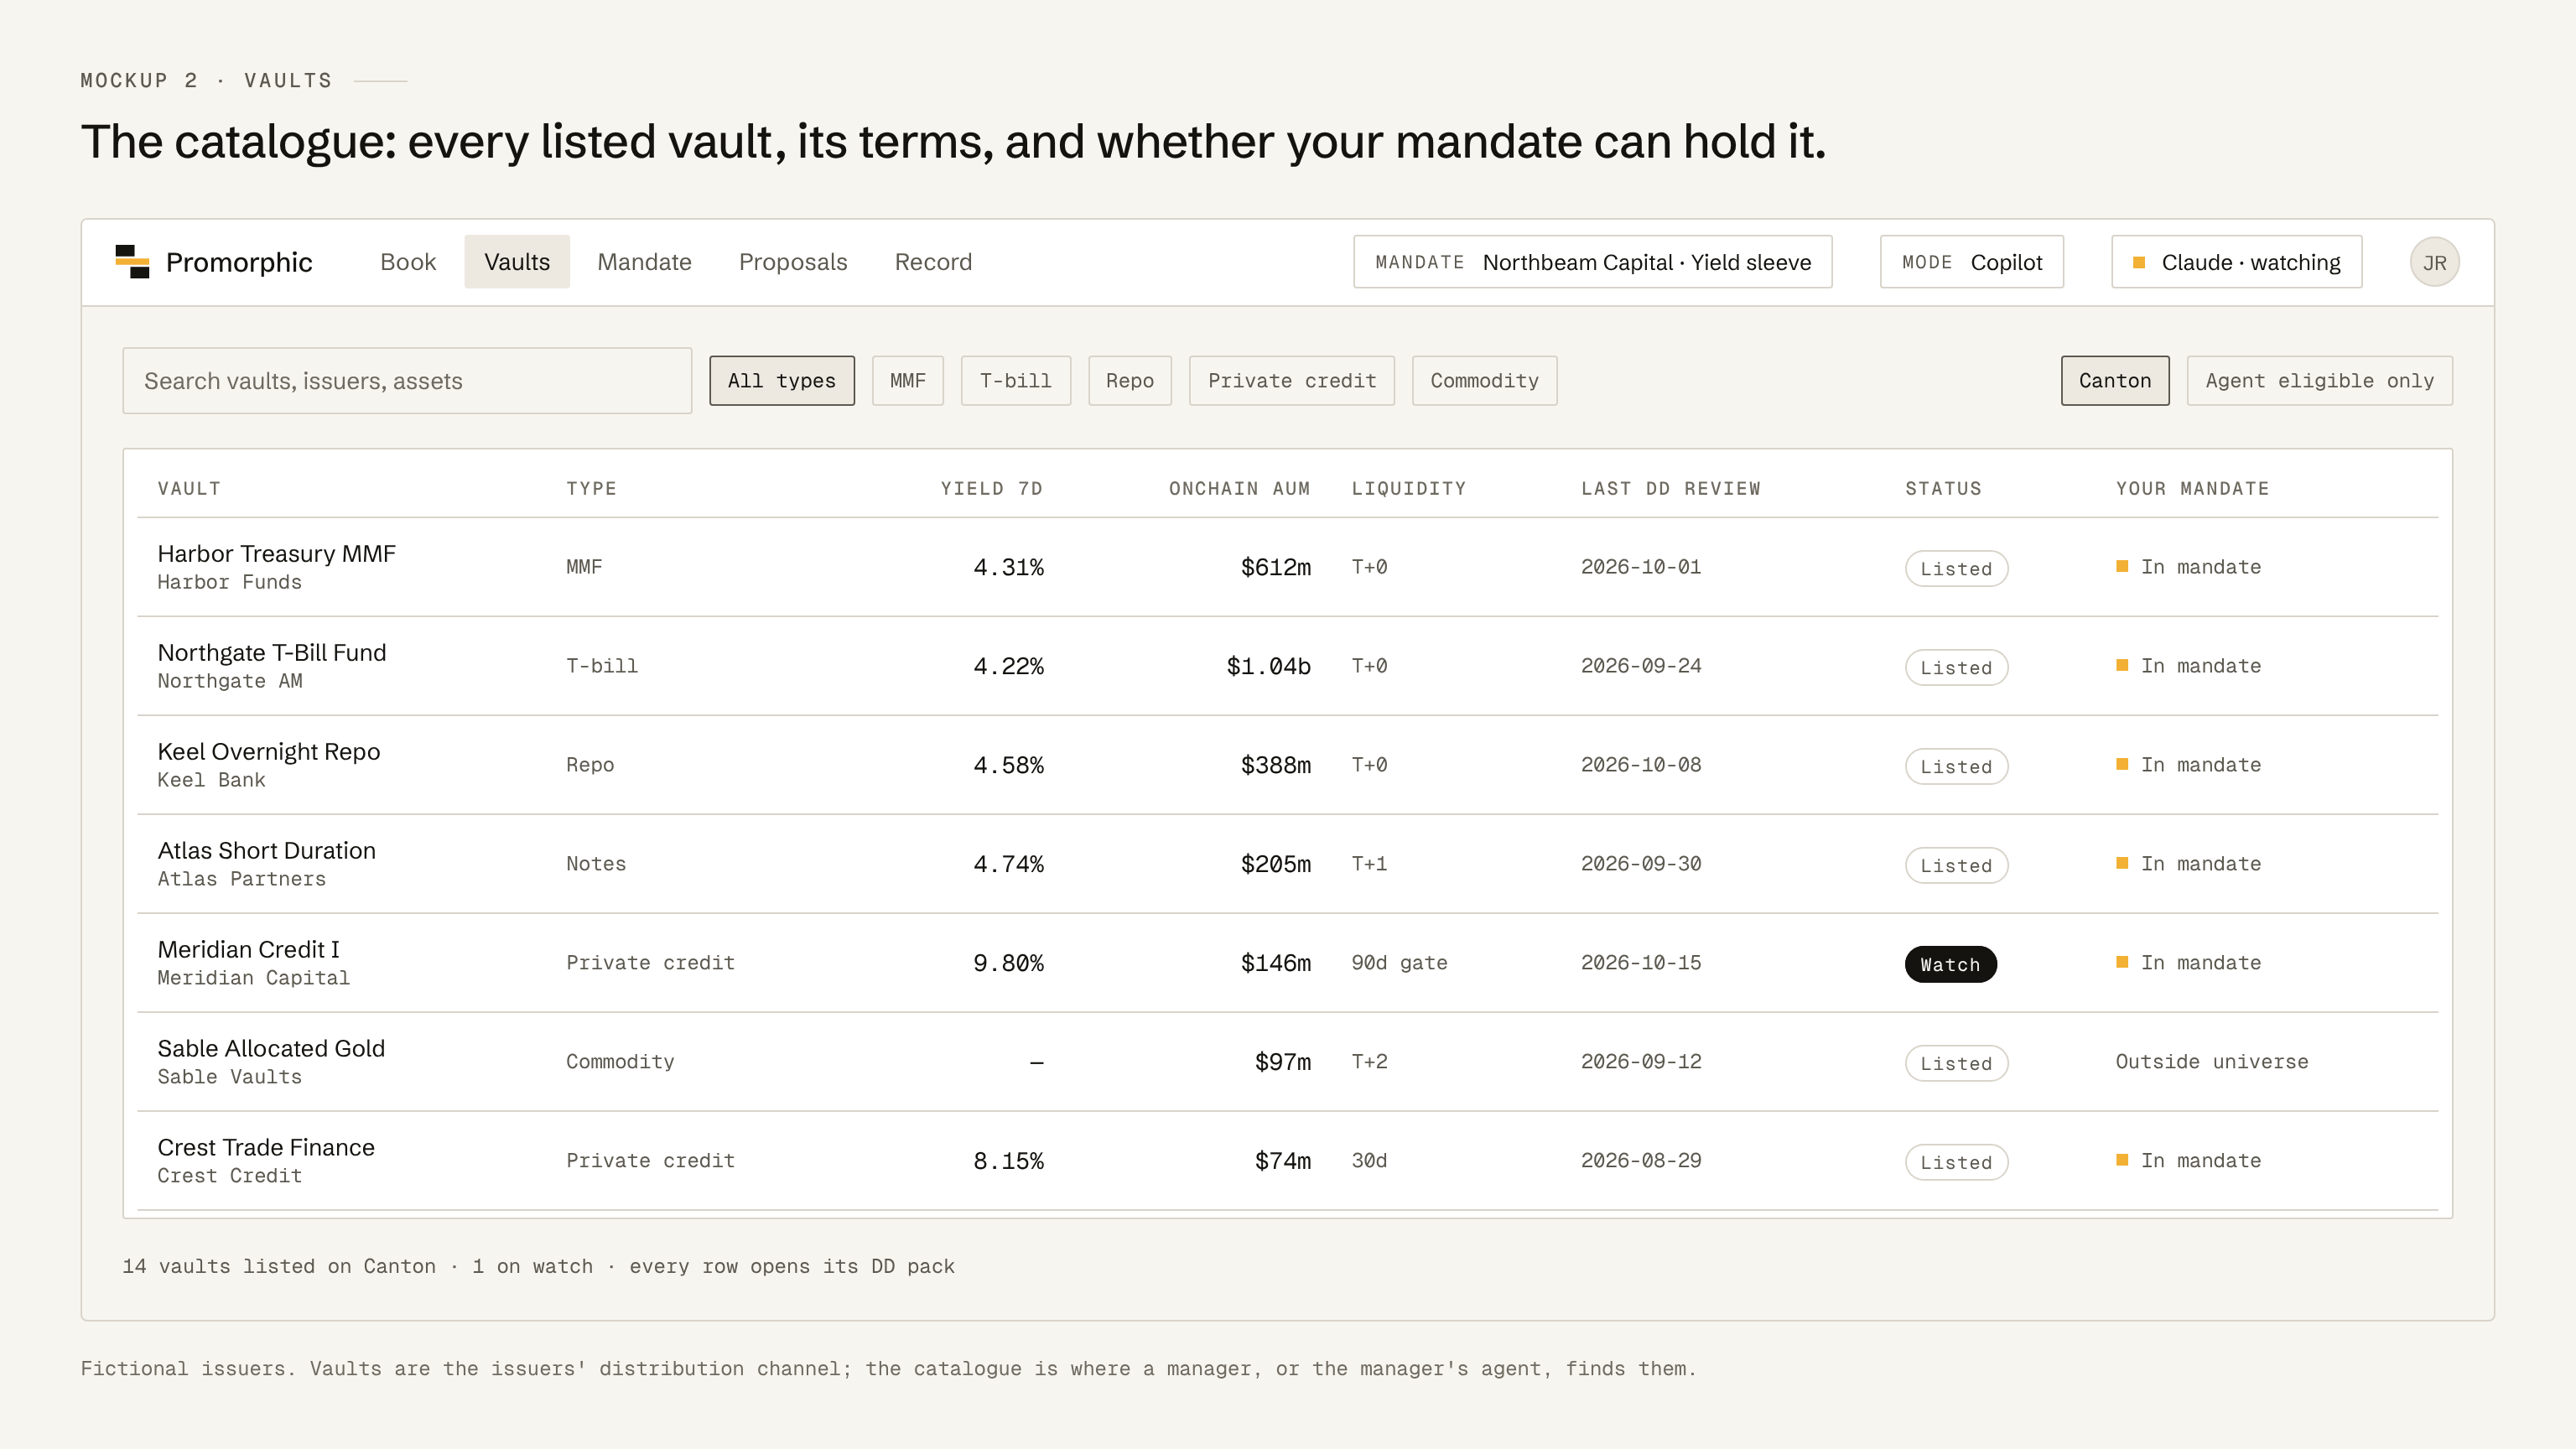Screen dimensions: 2576x1449
Task: Filter vaults by Commodity type
Action: tap(1484, 381)
